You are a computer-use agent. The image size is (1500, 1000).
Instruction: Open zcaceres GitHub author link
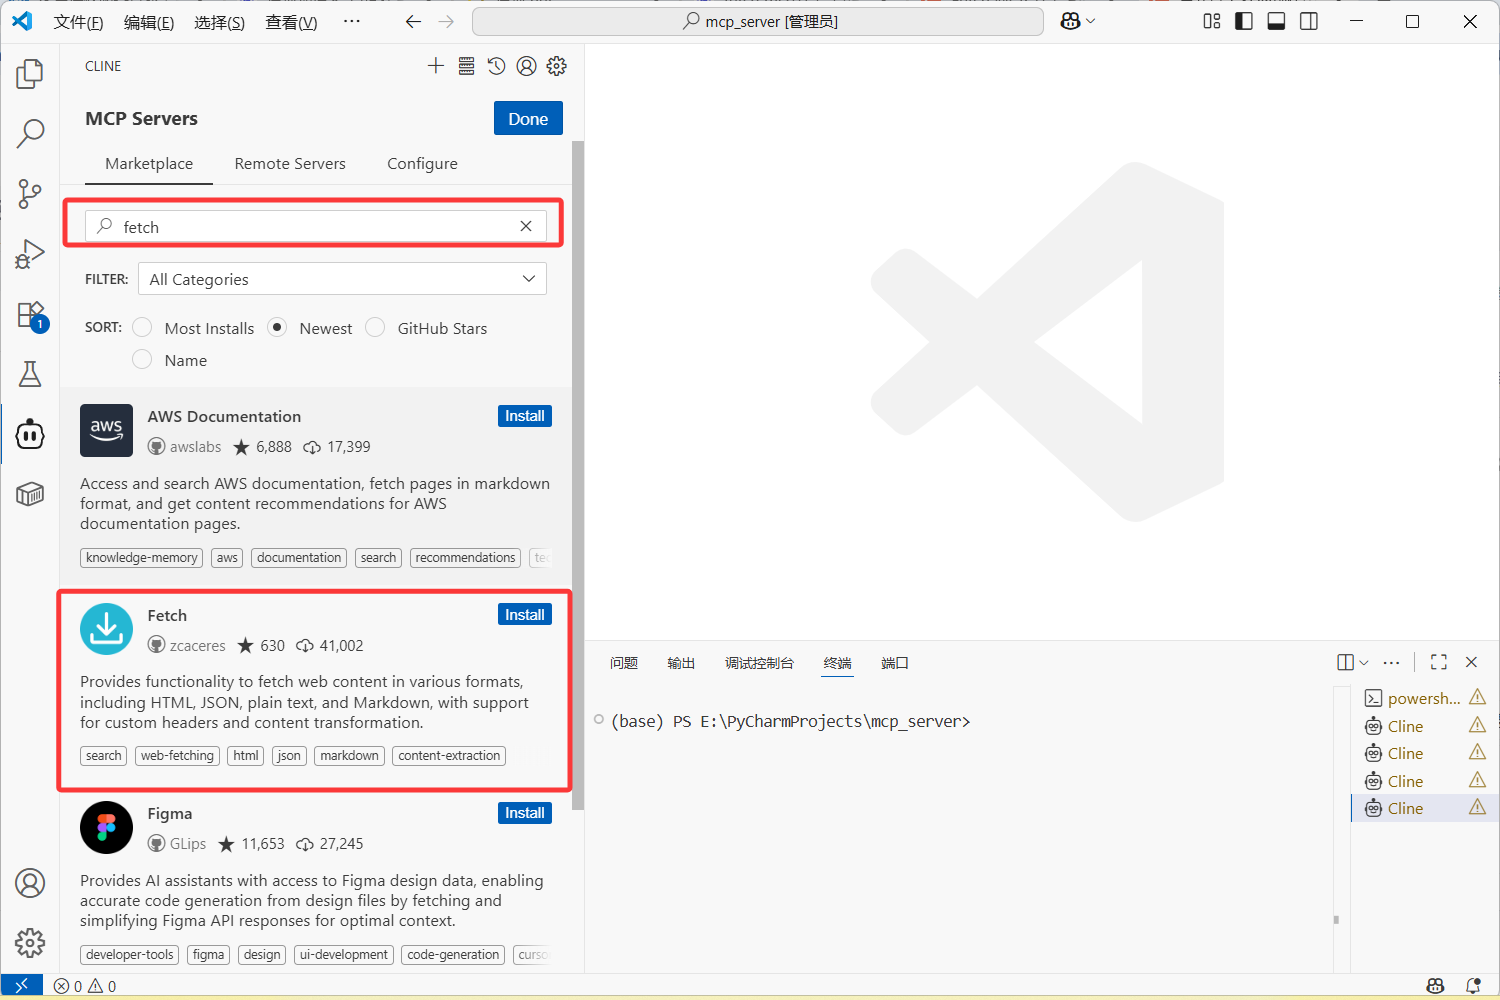[x=187, y=645]
